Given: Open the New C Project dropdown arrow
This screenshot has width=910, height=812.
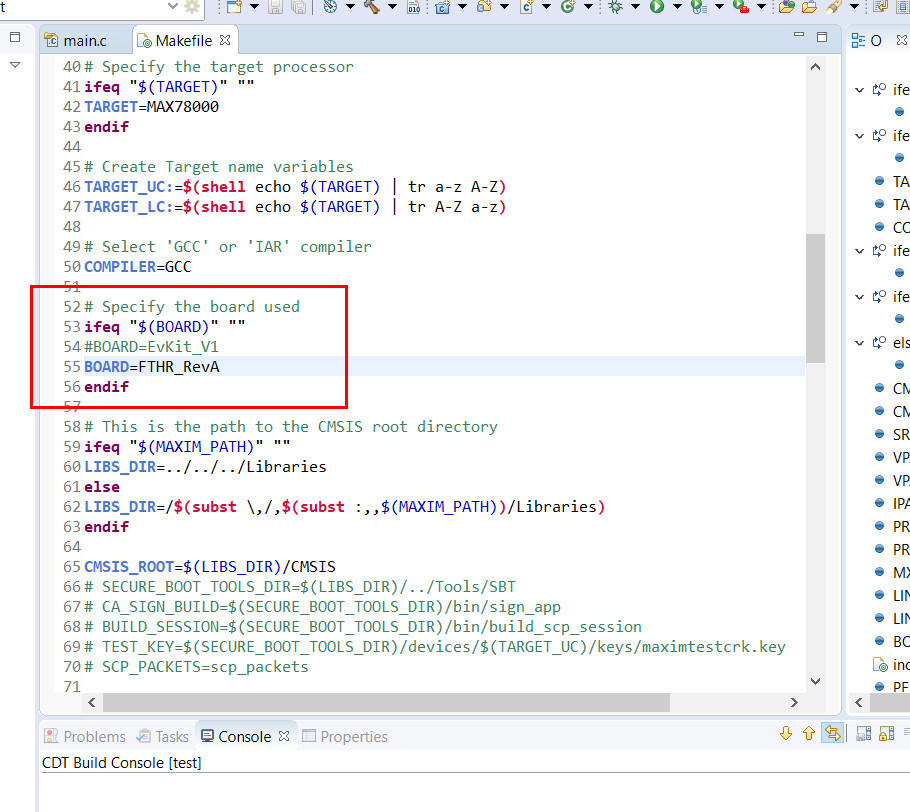Looking at the screenshot, I should pos(463,7).
